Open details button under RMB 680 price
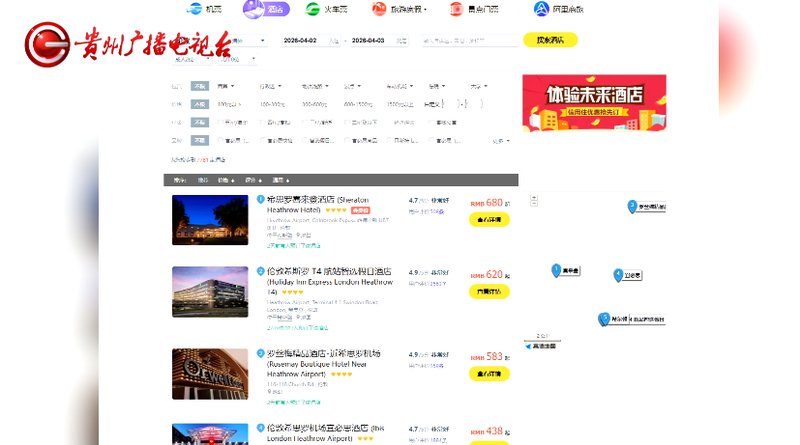 (489, 219)
